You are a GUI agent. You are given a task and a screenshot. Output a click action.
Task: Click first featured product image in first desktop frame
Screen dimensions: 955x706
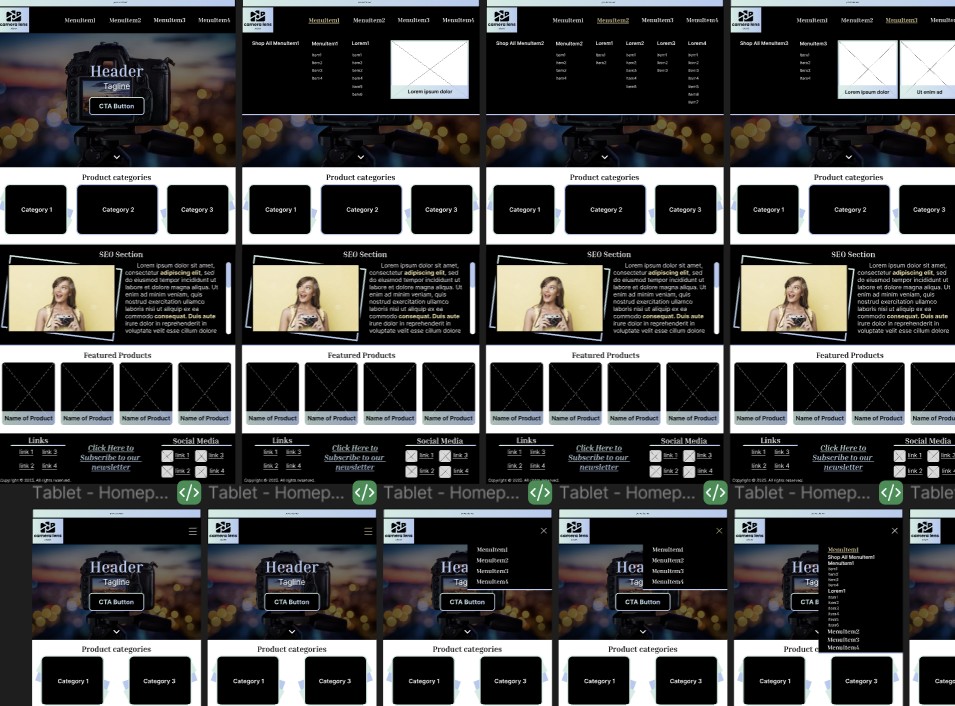point(28,387)
